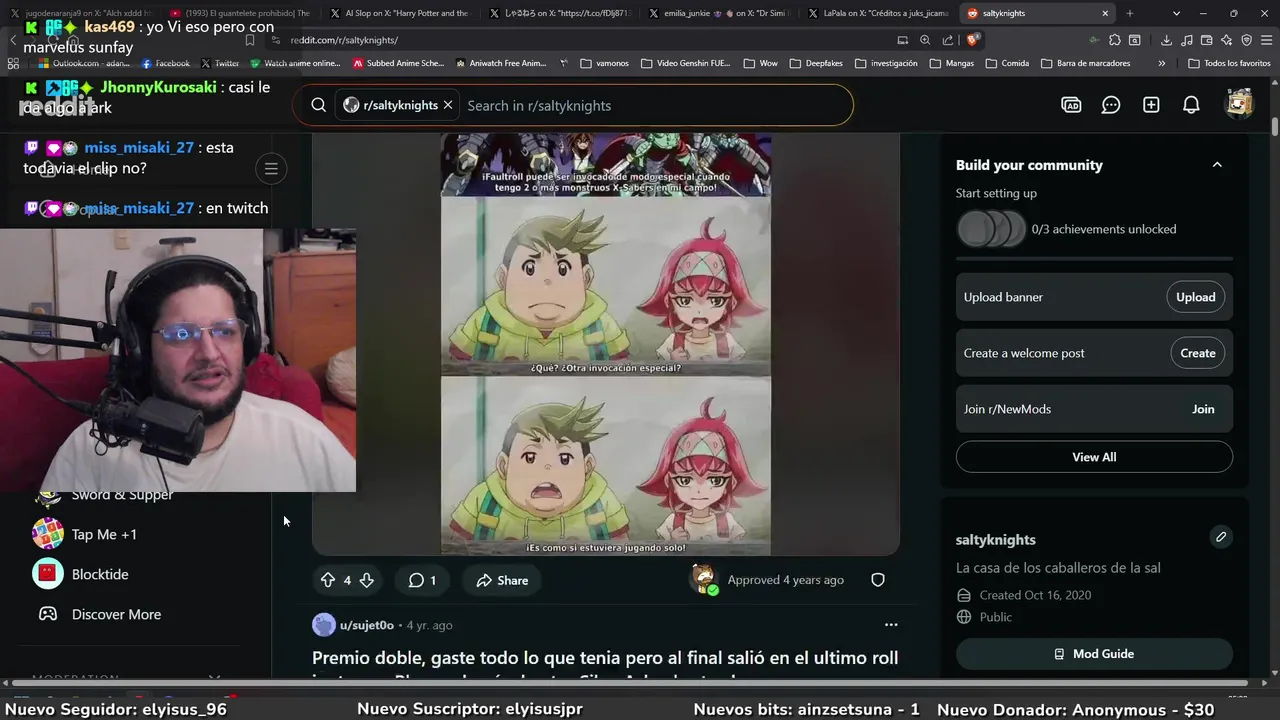Open comments on the meme post

[x=421, y=580]
